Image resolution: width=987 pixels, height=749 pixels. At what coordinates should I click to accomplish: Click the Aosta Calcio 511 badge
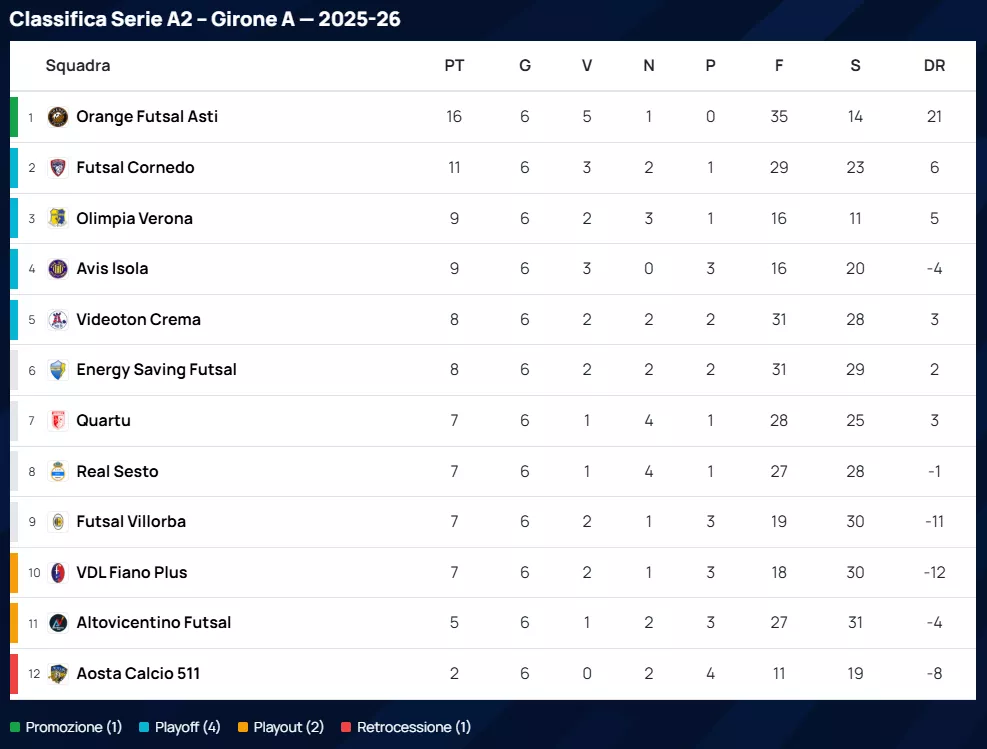(x=58, y=674)
